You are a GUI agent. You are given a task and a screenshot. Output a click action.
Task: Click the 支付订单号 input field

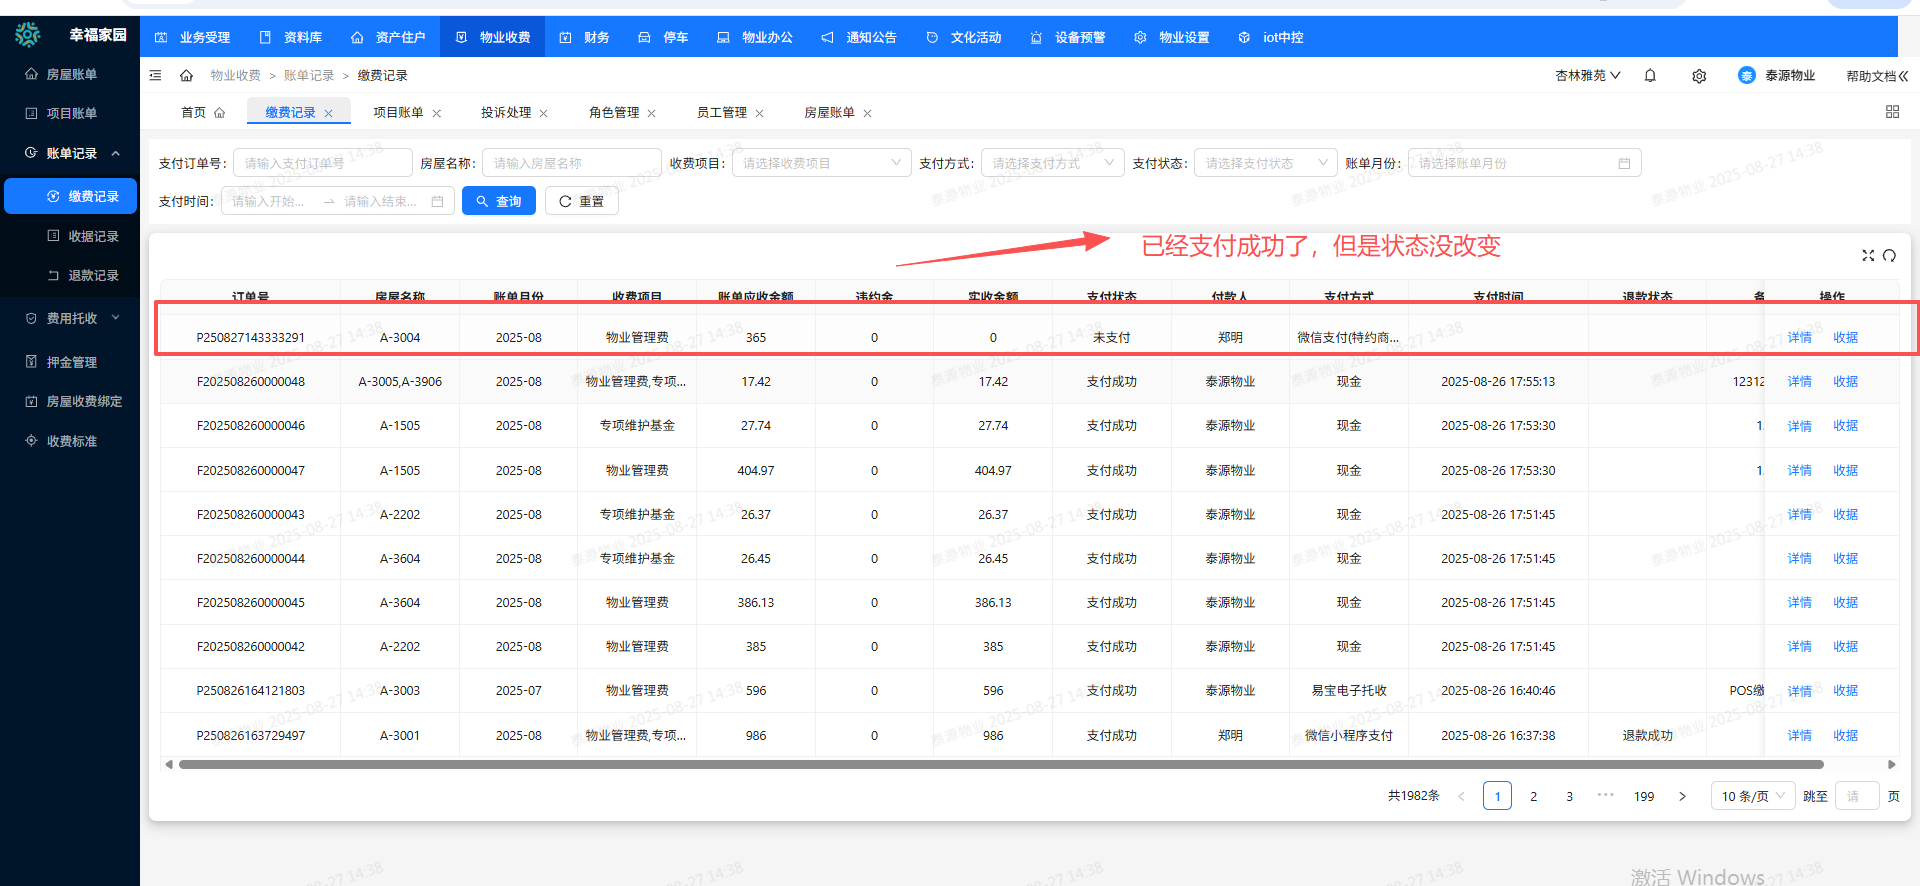point(322,163)
